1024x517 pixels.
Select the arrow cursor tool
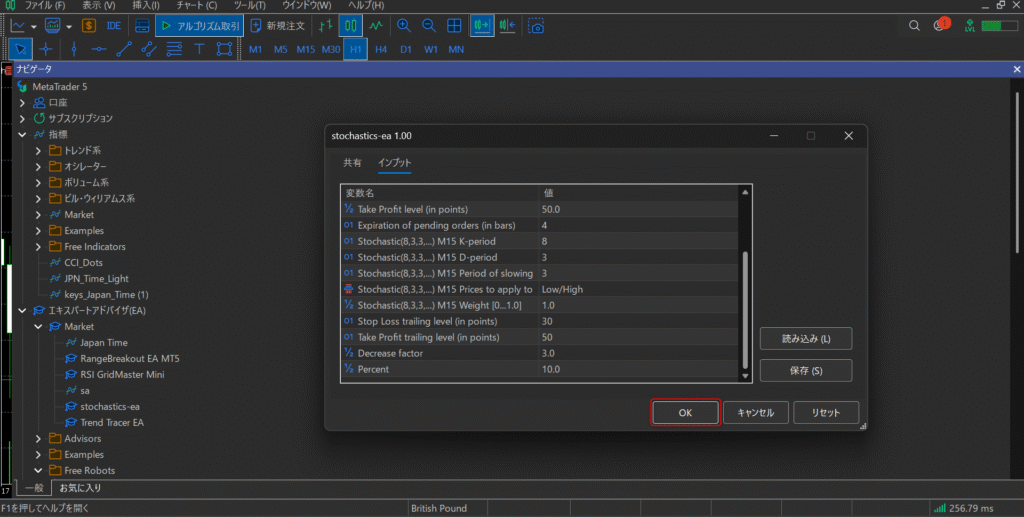(21, 49)
